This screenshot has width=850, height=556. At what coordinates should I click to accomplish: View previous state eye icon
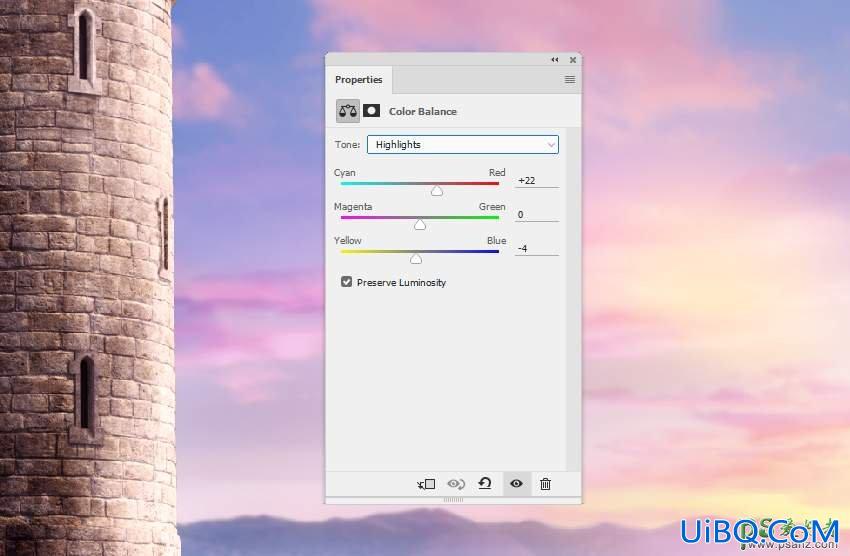coord(456,484)
